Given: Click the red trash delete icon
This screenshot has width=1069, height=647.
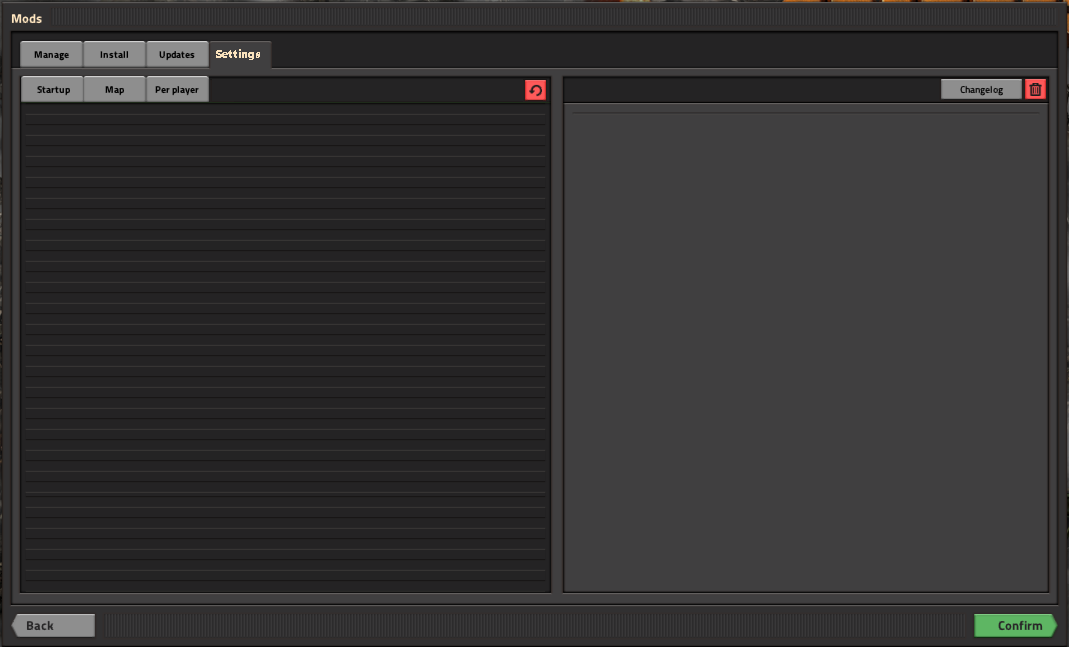Looking at the screenshot, I should pos(1035,89).
